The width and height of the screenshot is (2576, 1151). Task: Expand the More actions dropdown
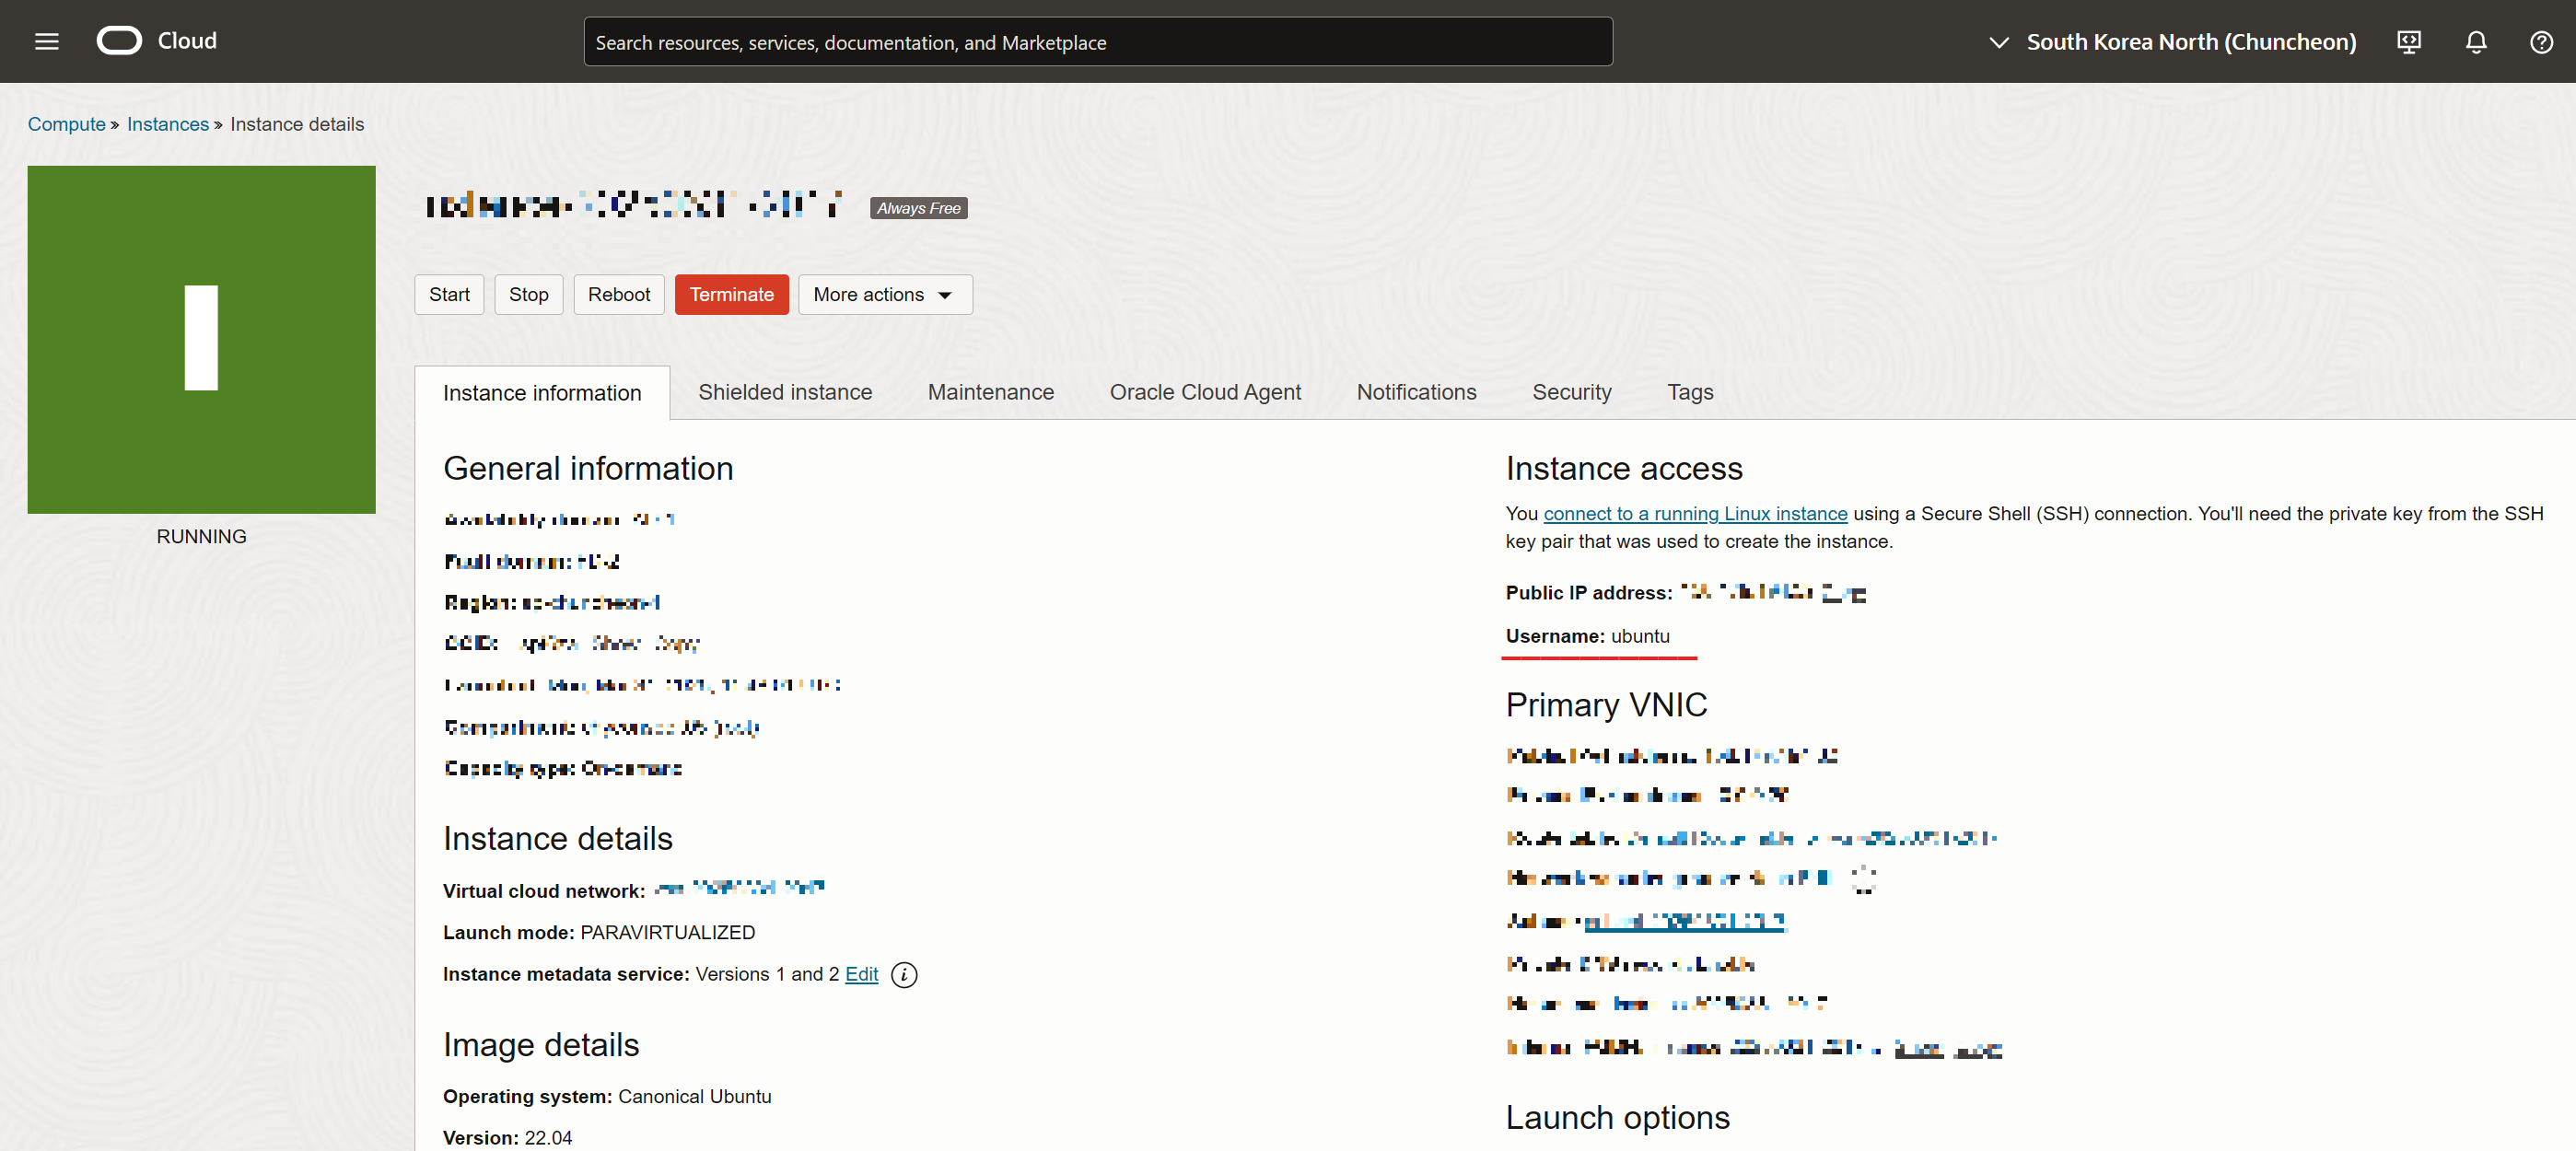pos(885,295)
